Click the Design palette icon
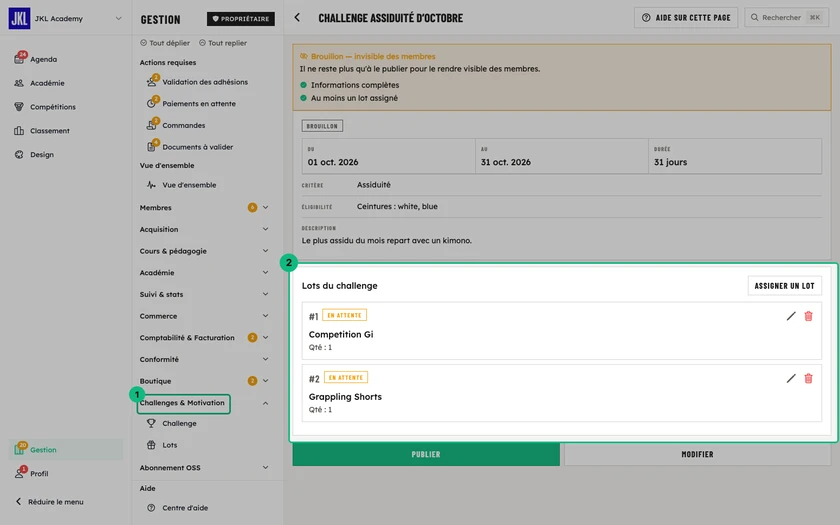This screenshot has width=840, height=525. [19, 154]
